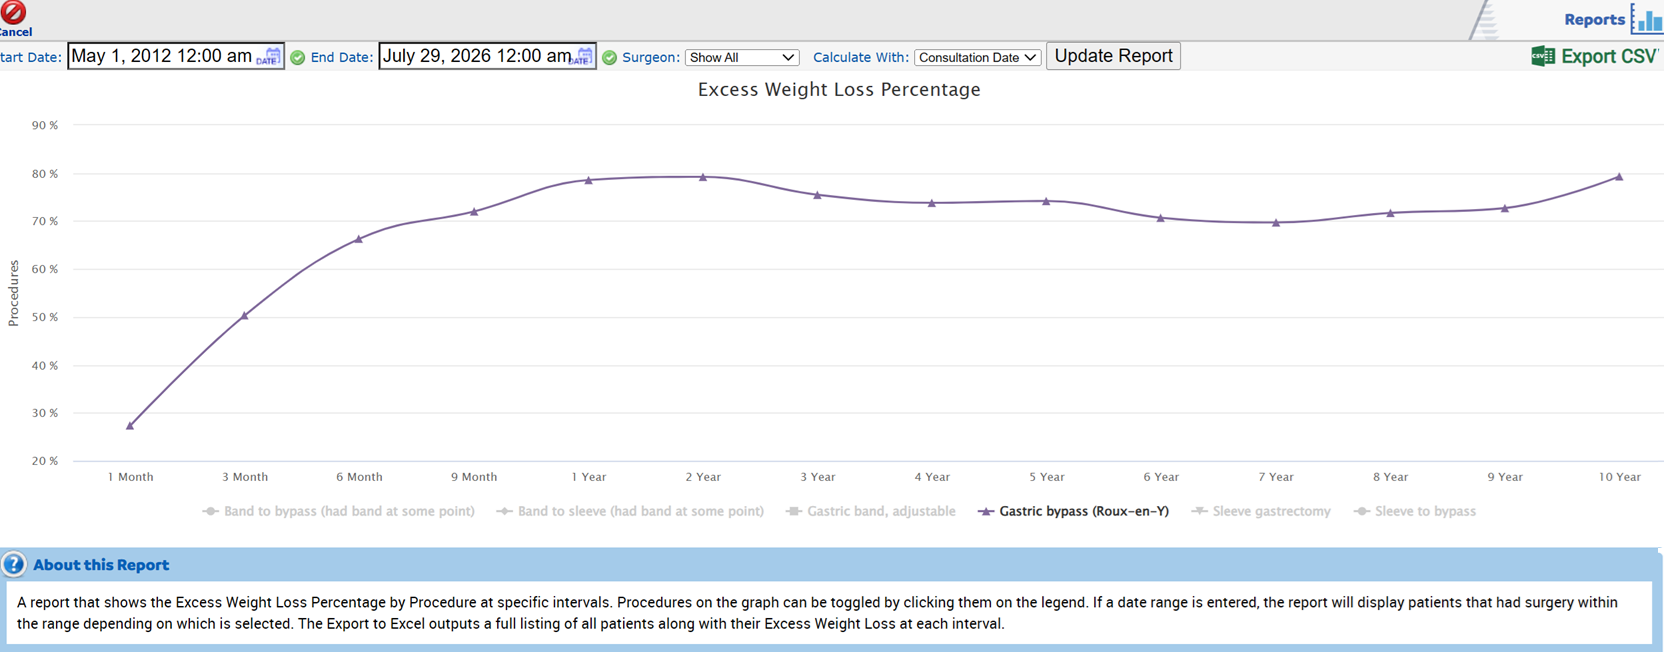Click the 5 Year data point marker
This screenshot has height=652, width=1664.
1047,201
